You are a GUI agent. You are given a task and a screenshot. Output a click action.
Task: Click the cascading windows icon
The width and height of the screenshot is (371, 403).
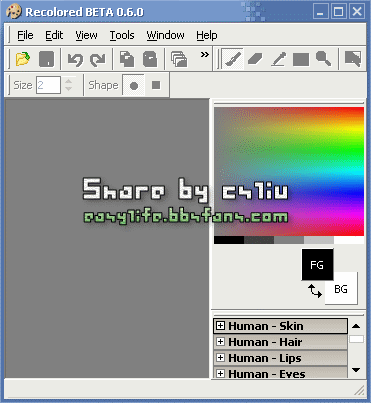(x=179, y=59)
